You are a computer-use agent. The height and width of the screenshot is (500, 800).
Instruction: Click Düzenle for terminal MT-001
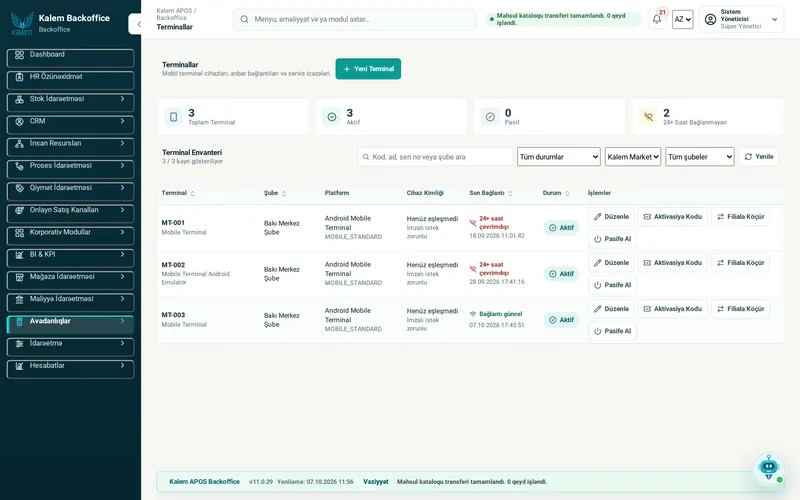click(611, 217)
